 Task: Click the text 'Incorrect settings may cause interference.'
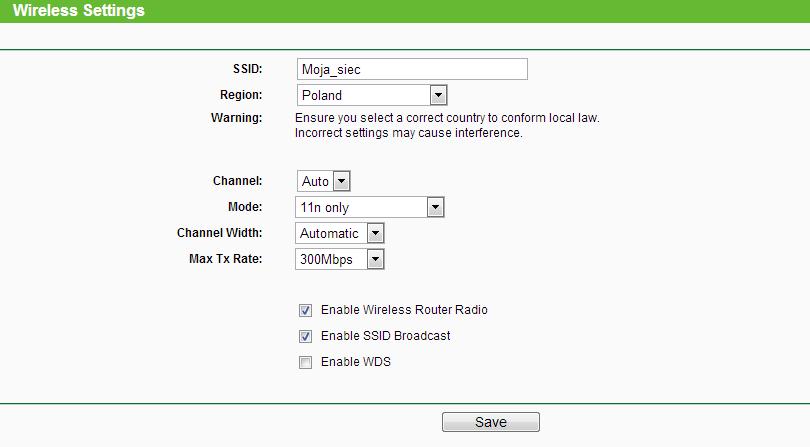409,133
